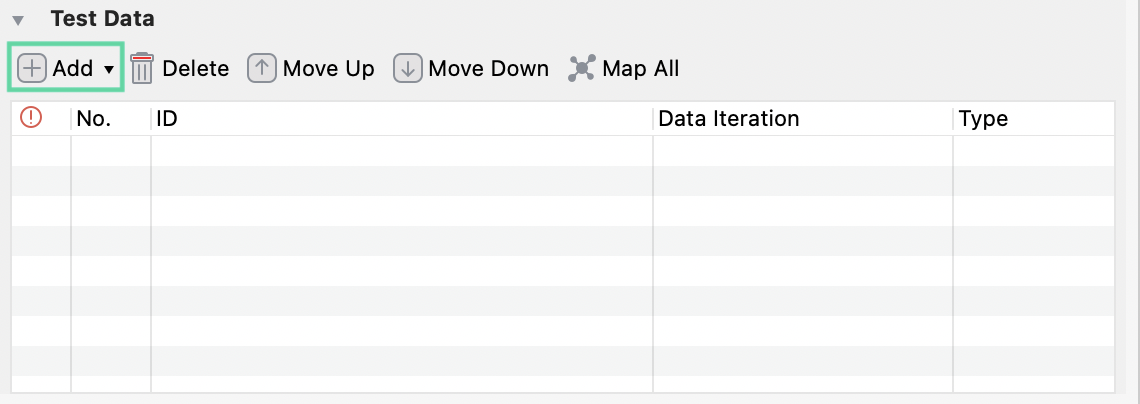The image size is (1140, 404).
Task: Open the Add dropdown arrow
Action: pyautogui.click(x=109, y=69)
